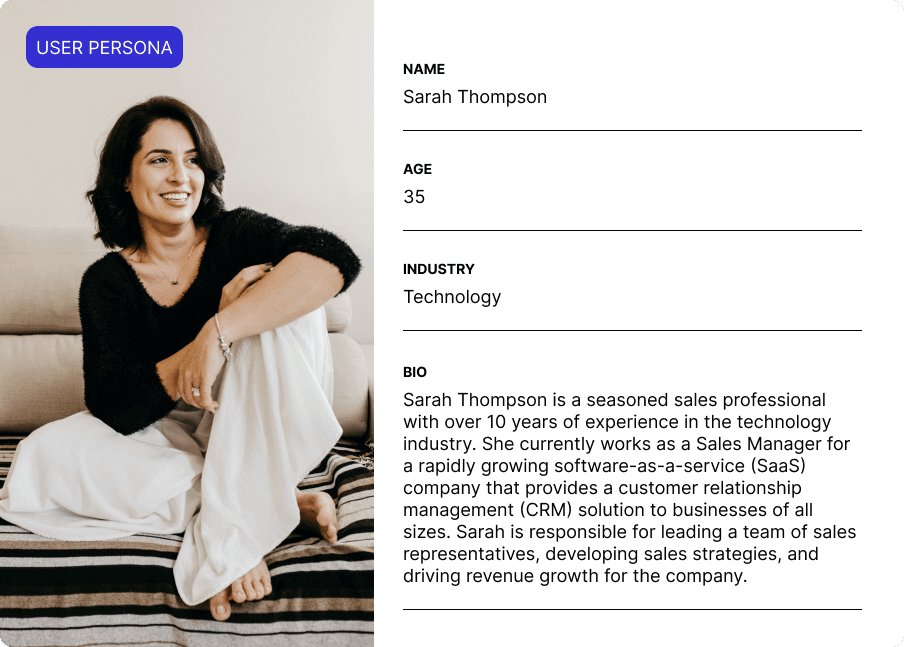Select the name value Sarah Thompson
This screenshot has height=647, width=904.
click(x=475, y=97)
